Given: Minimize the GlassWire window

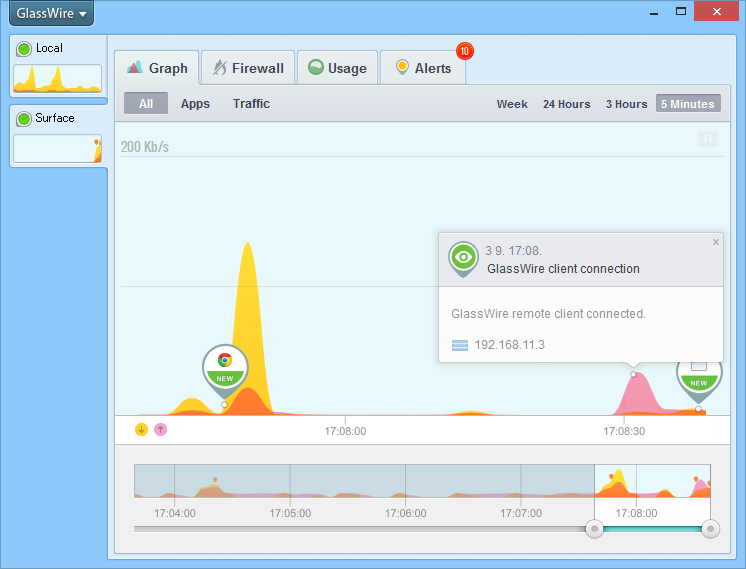Looking at the screenshot, I should (654, 13).
